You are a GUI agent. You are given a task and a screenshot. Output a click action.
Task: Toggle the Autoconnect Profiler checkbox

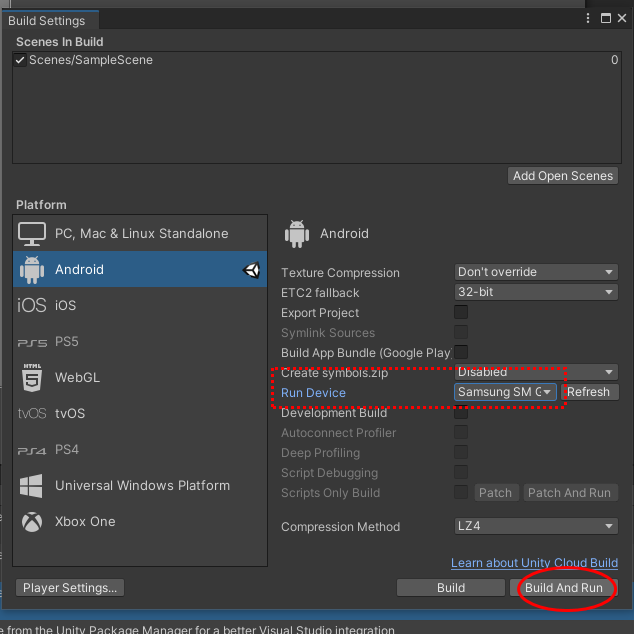point(461,432)
